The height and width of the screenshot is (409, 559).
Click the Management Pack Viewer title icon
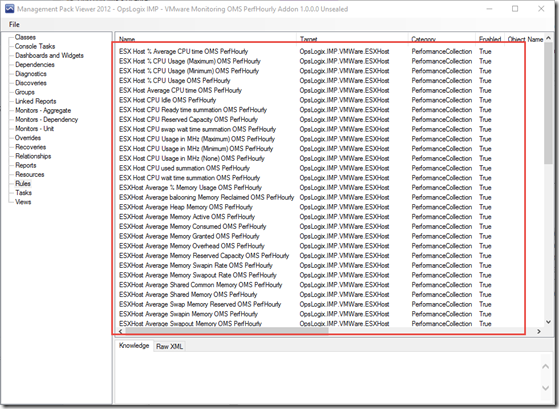click(x=9, y=9)
